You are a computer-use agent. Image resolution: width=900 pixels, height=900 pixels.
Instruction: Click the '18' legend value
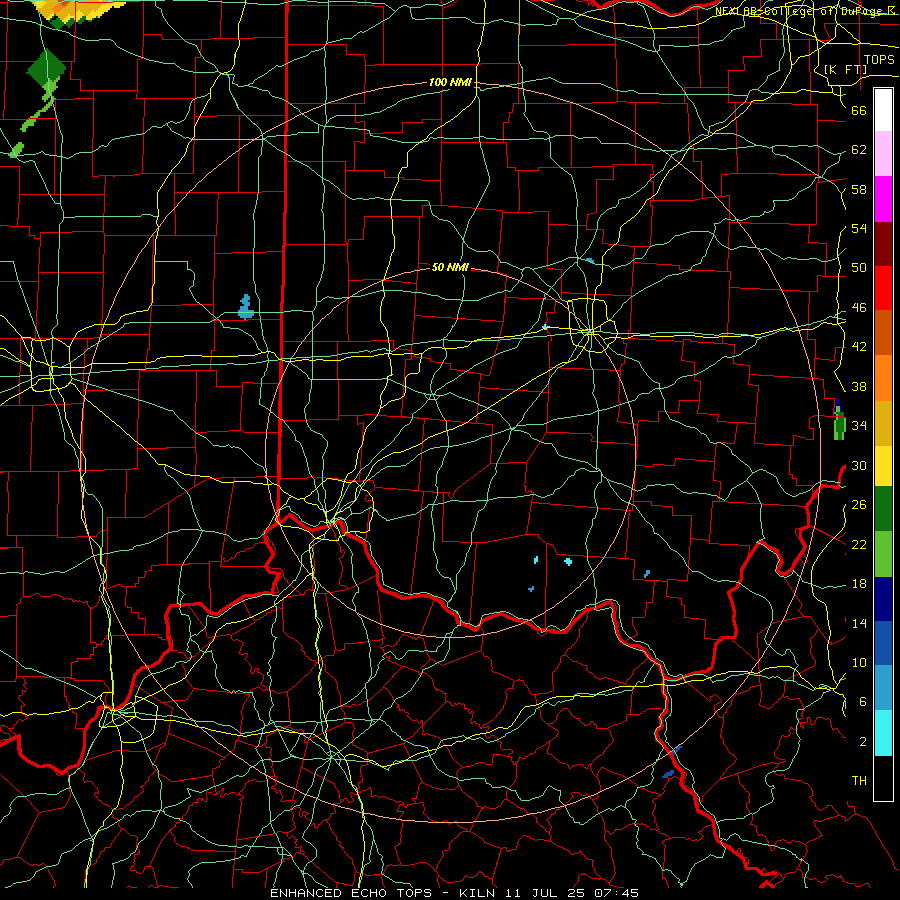(x=859, y=584)
